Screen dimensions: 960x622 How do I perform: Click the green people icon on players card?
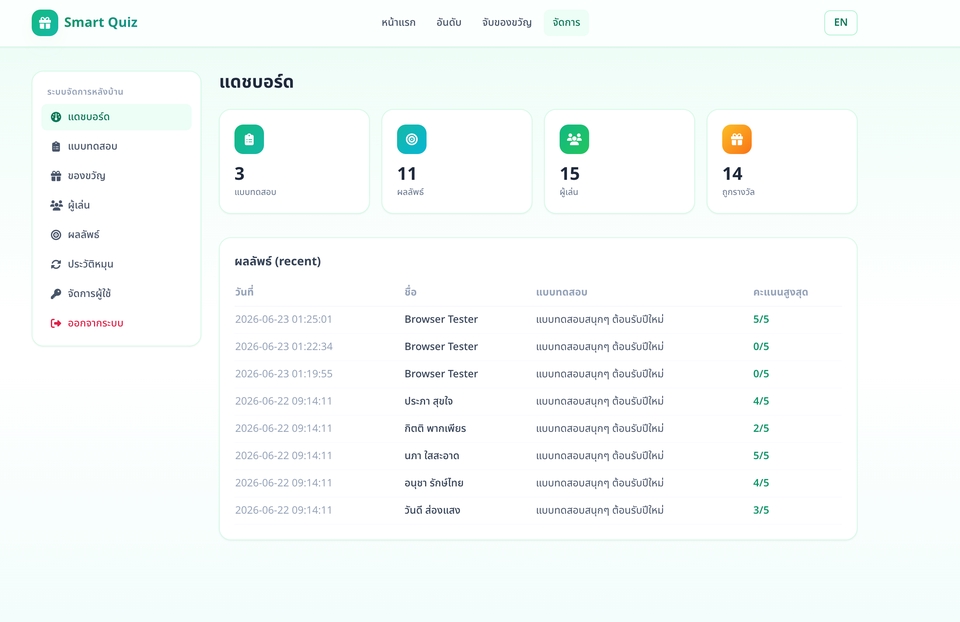pyautogui.click(x=574, y=139)
